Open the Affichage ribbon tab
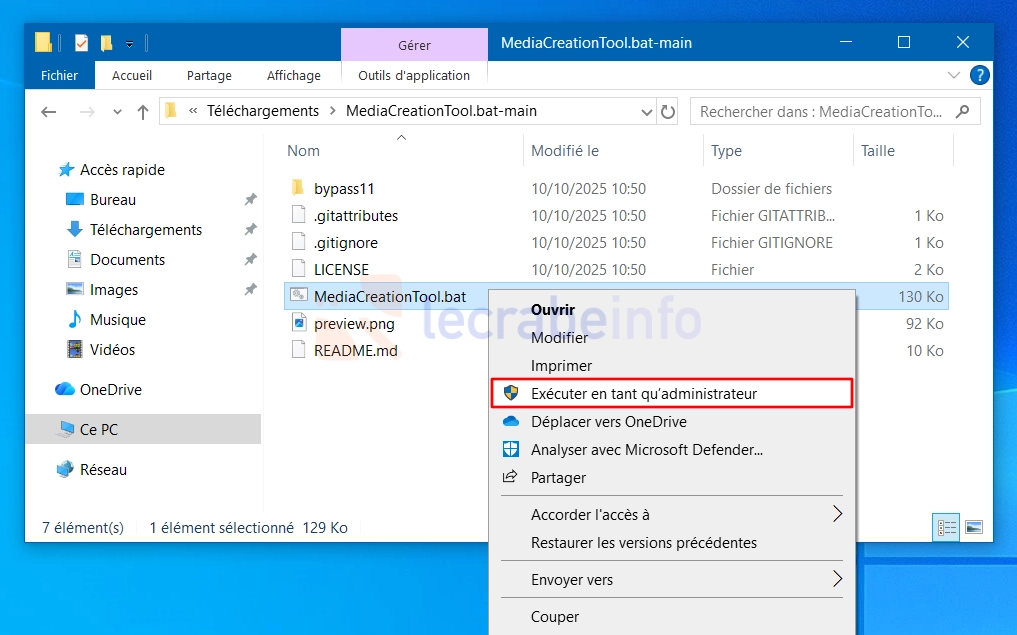 coord(293,75)
